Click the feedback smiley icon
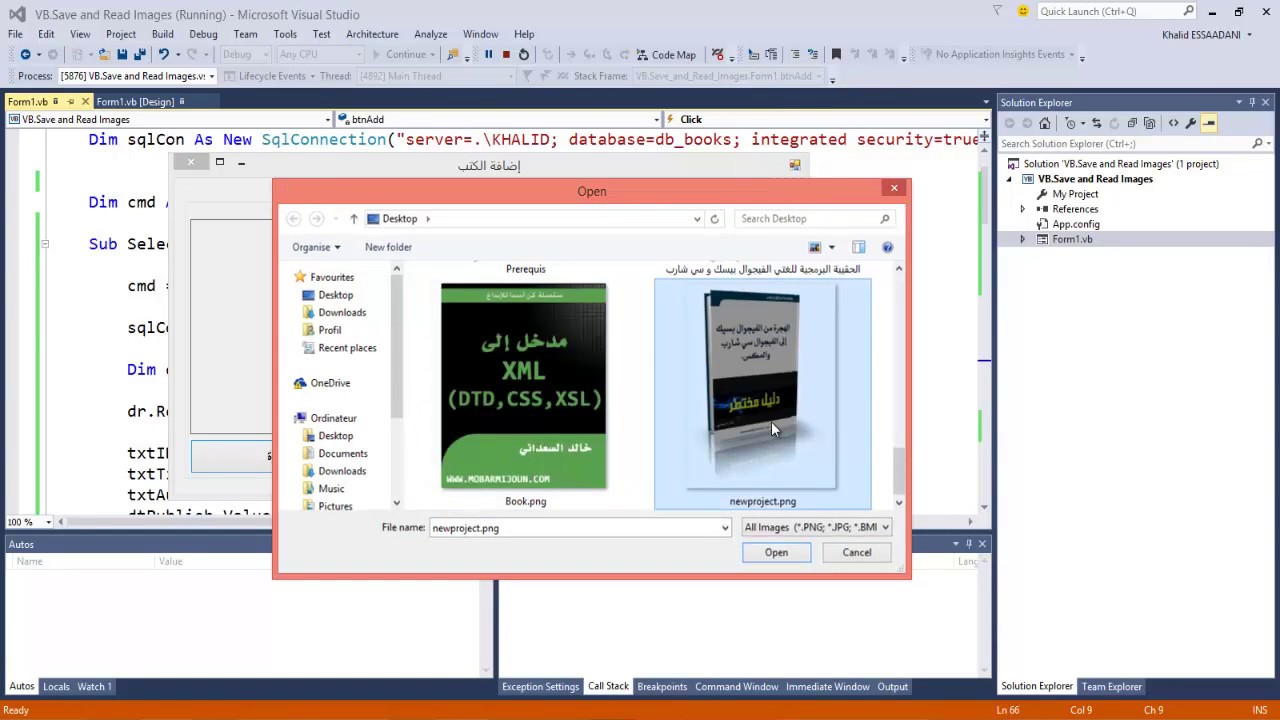This screenshot has height=720, width=1280. click(1023, 11)
